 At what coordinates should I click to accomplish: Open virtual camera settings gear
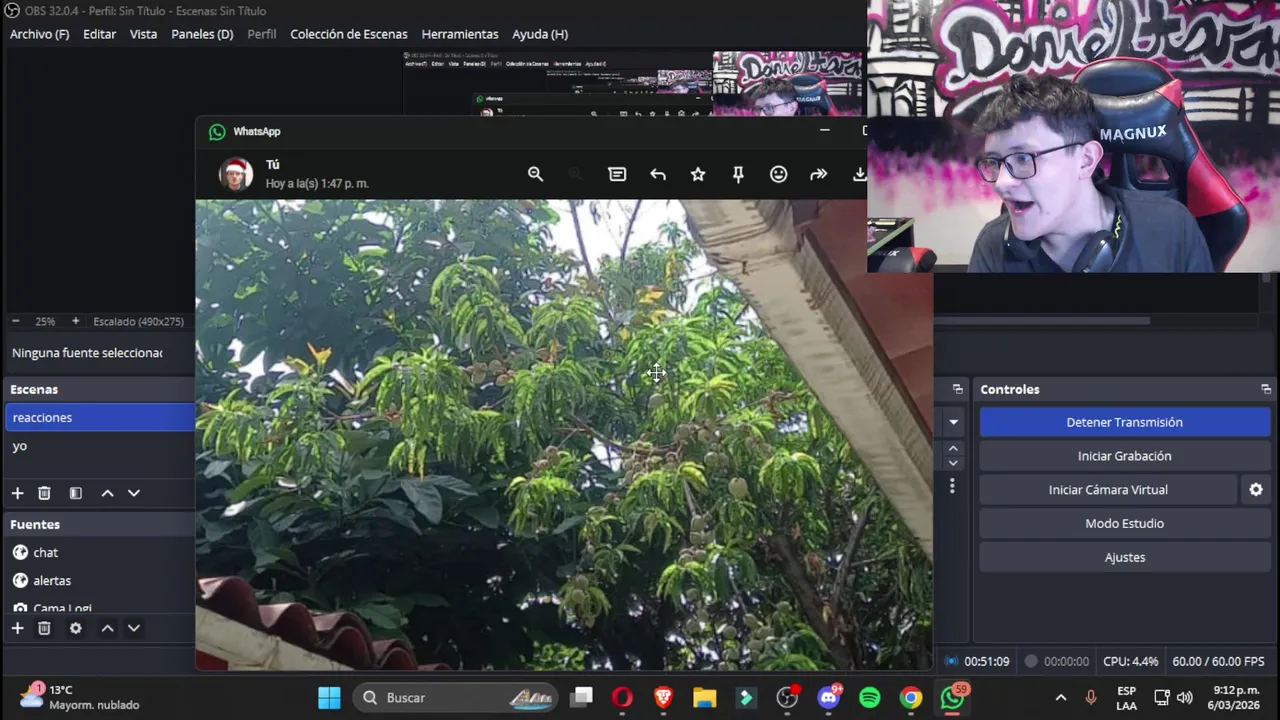tap(1256, 489)
